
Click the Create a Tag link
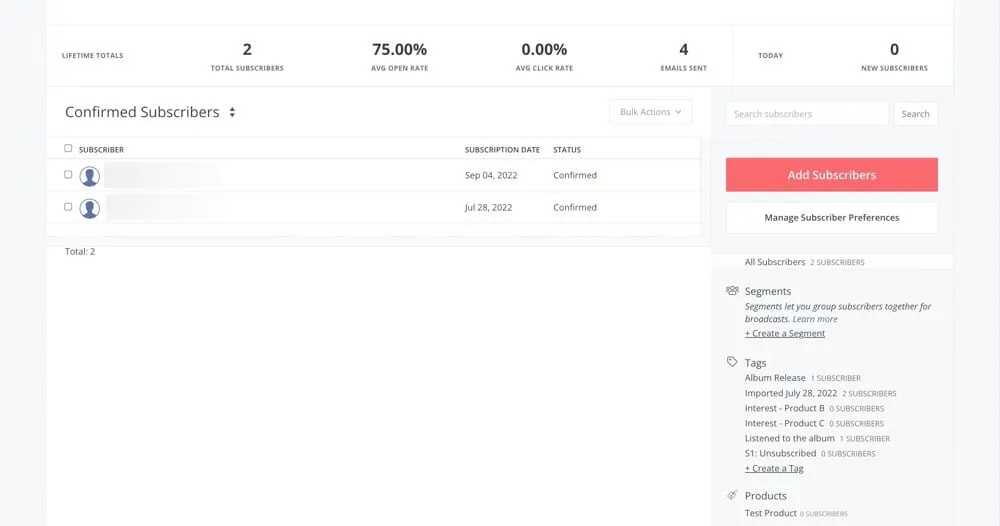(774, 468)
